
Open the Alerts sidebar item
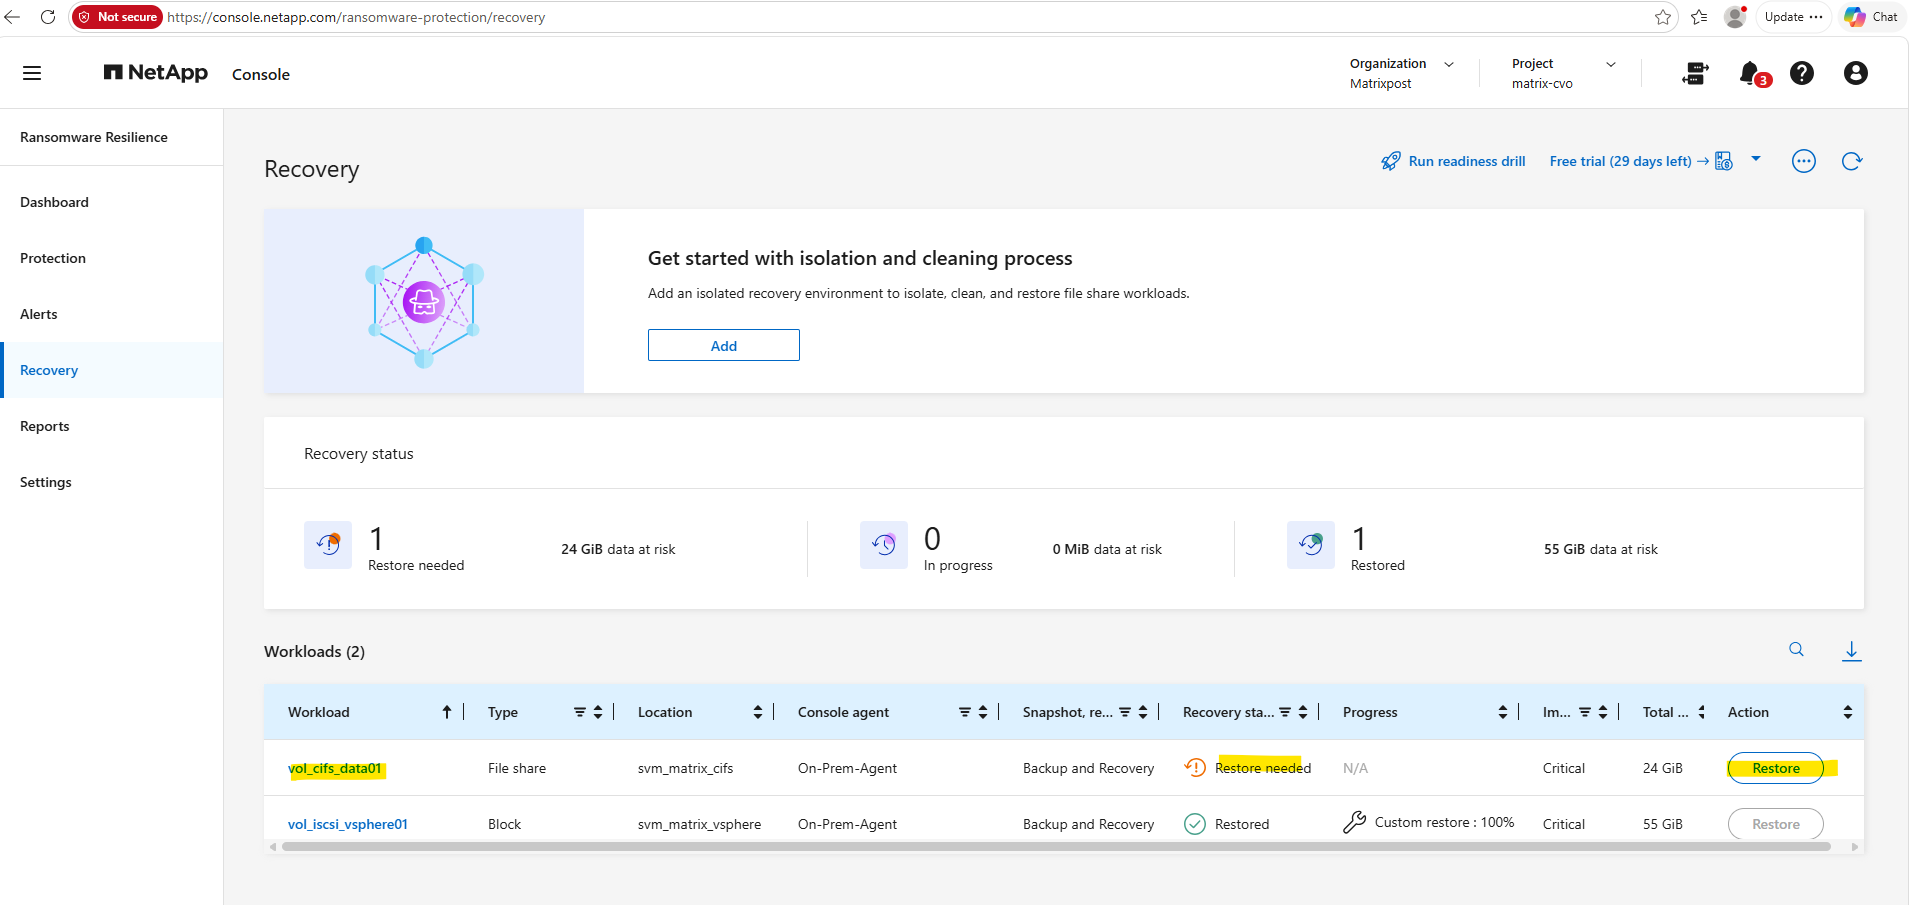(39, 314)
